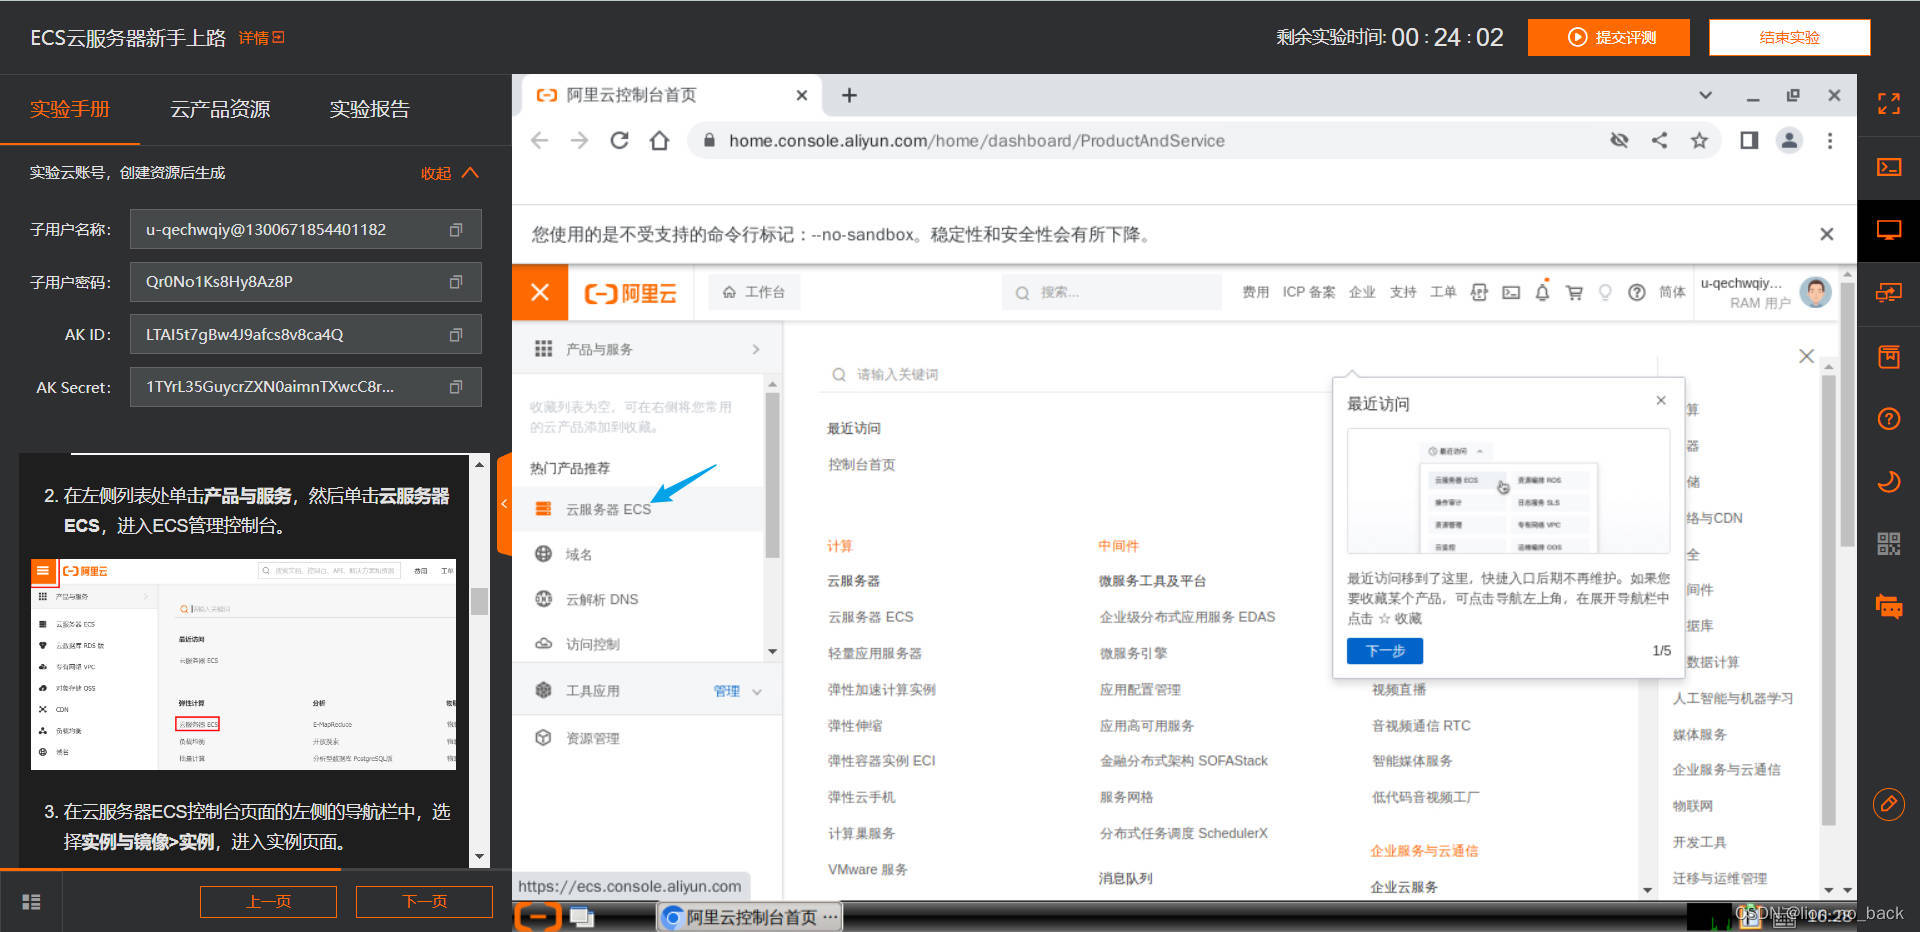Dismiss the no-sandbox warning bar
This screenshot has height=932, width=1920.
coord(1826,234)
